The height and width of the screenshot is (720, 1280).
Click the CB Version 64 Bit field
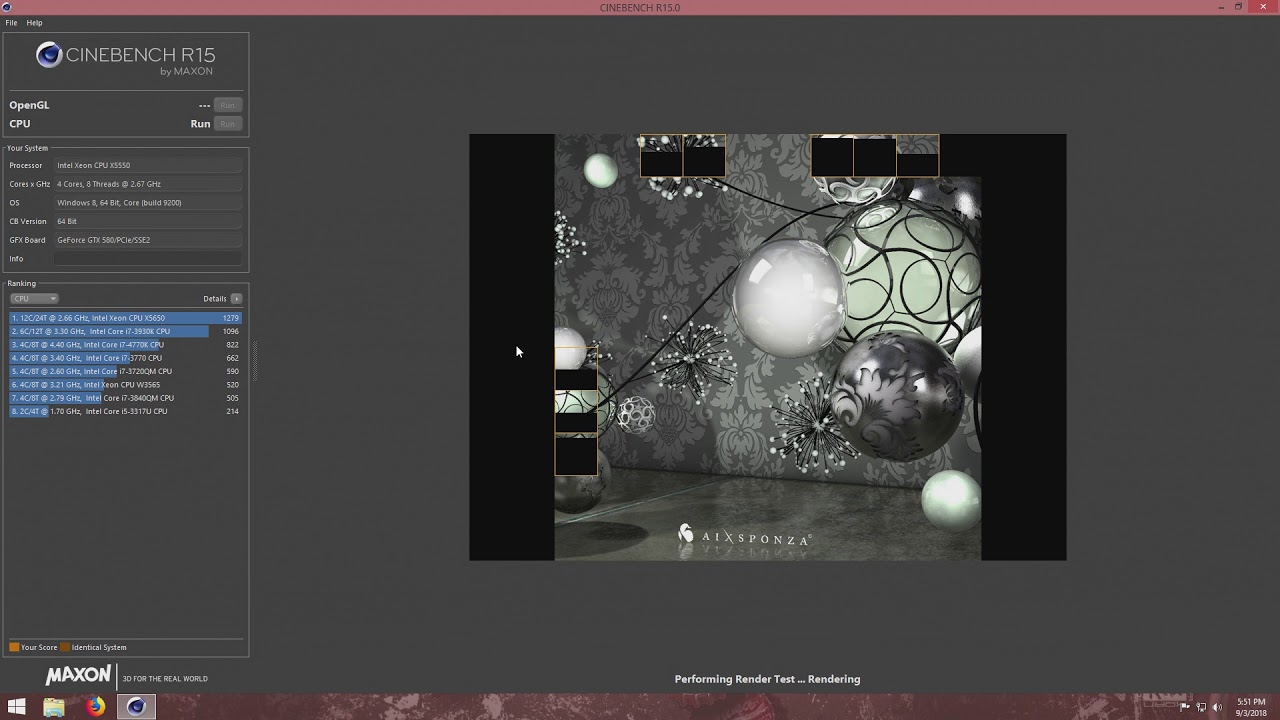148,221
